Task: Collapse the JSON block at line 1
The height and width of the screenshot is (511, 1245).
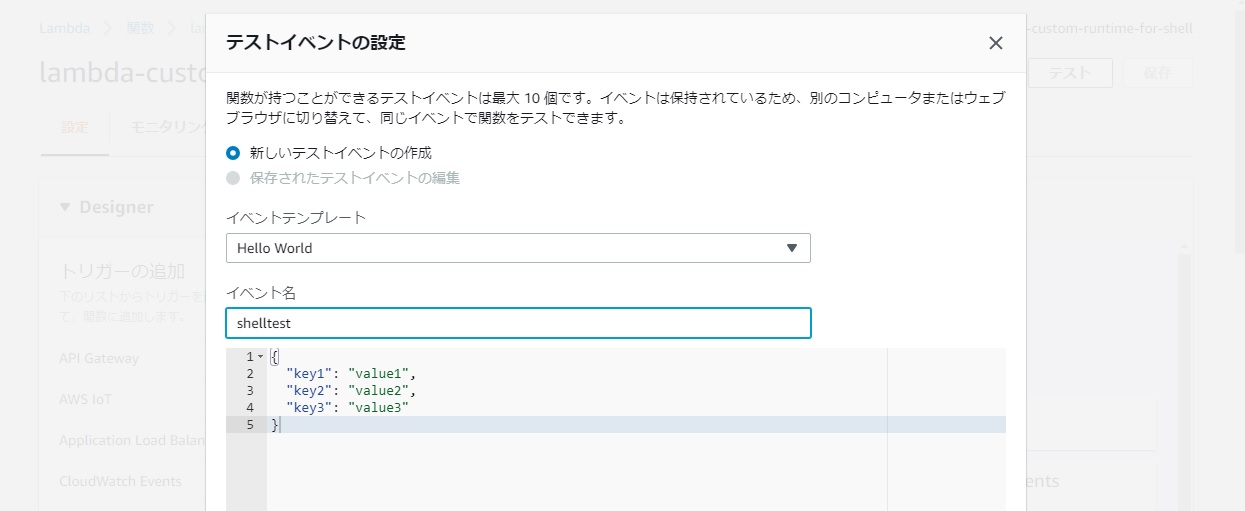Action: [260, 357]
